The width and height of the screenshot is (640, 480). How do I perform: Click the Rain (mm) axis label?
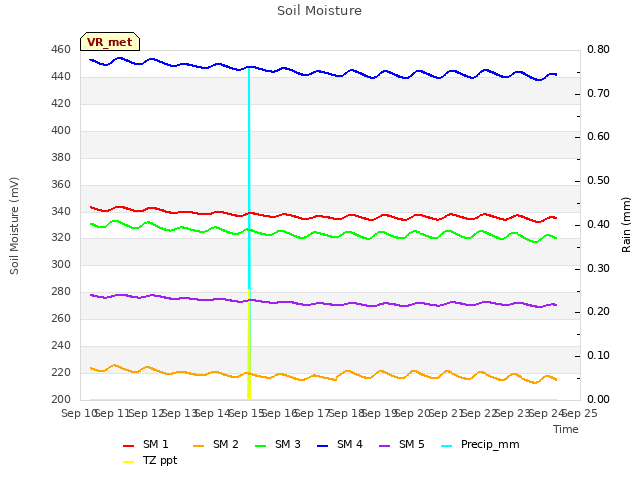click(x=626, y=225)
